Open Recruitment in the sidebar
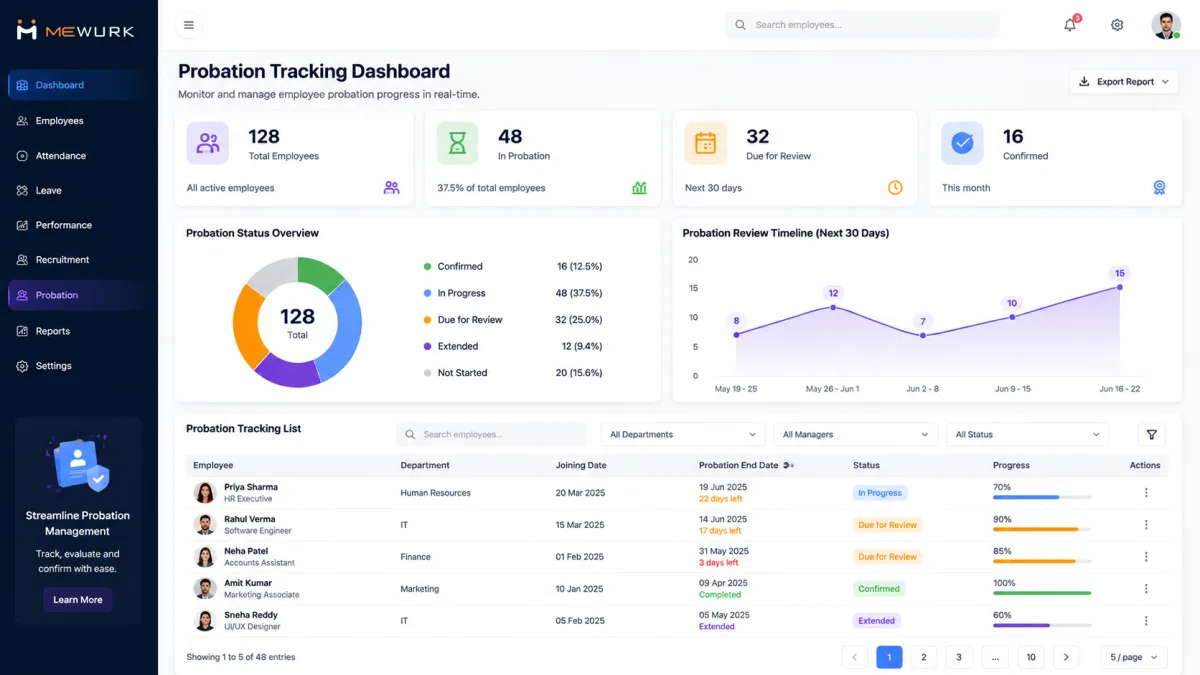Image resolution: width=1200 pixels, height=675 pixels. click(78, 260)
